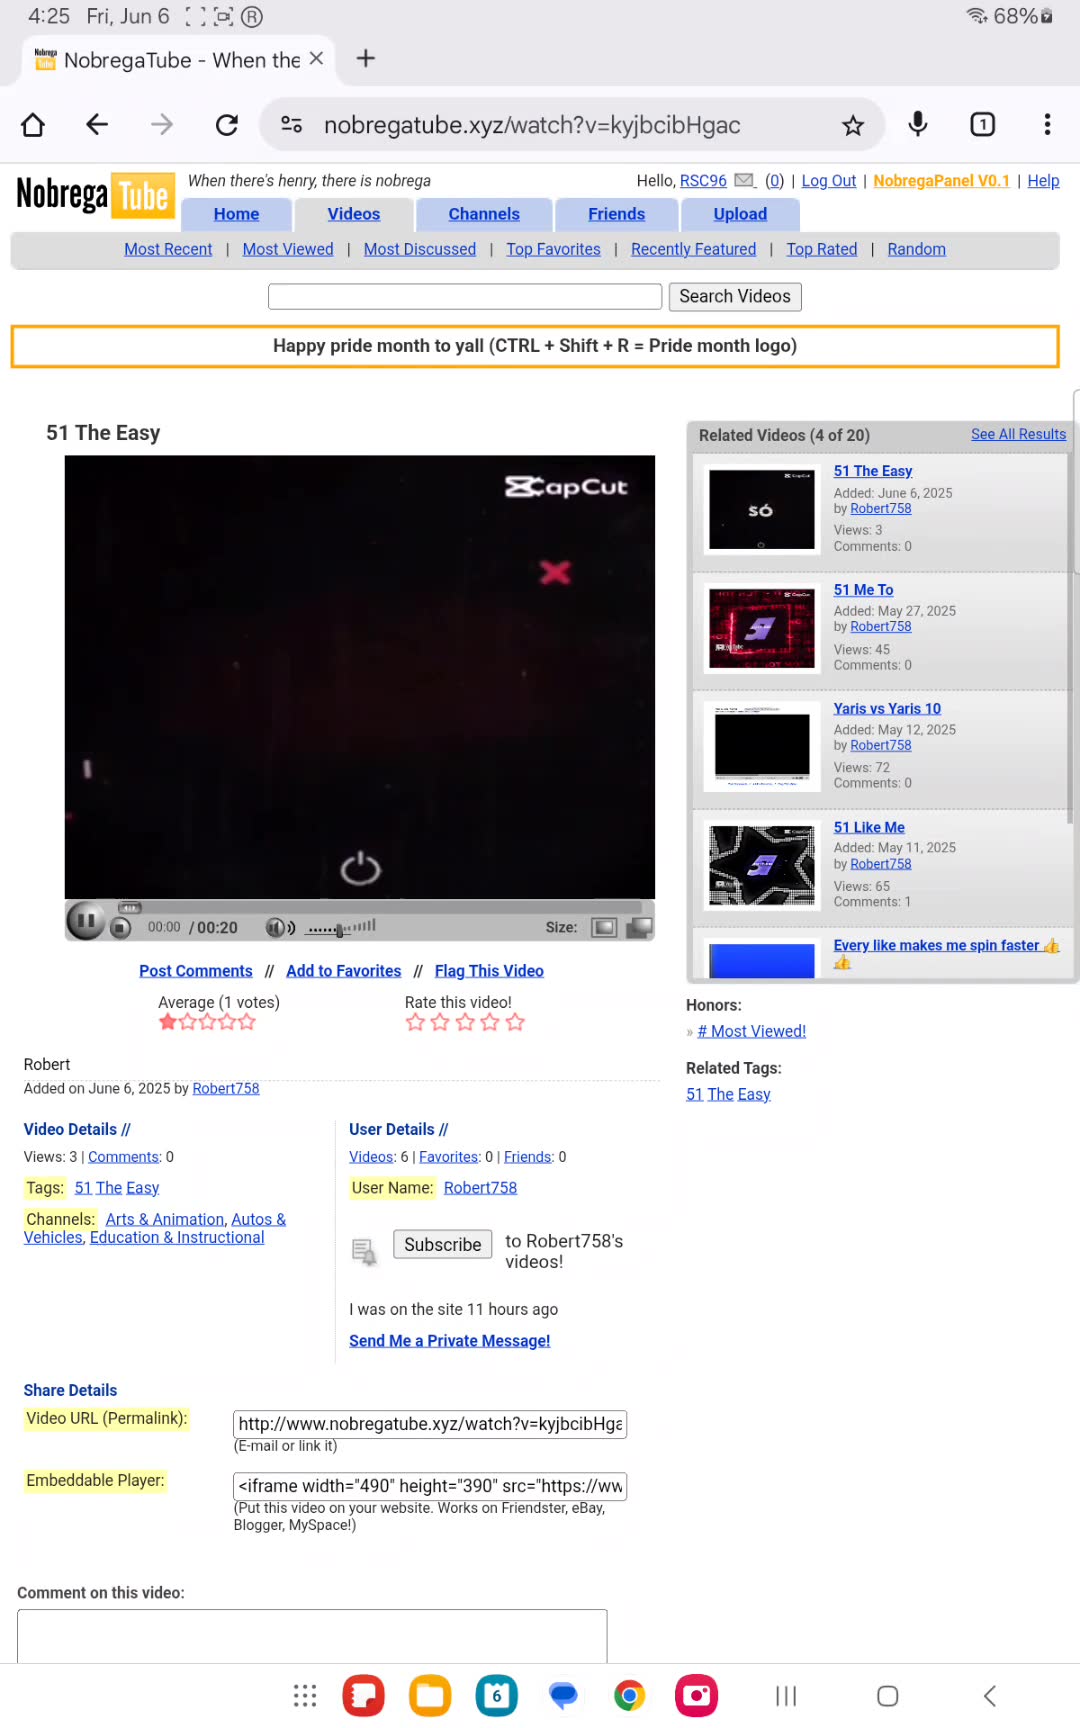Switch to the Home tab
Image resolution: width=1080 pixels, height=1728 pixels.
(x=236, y=214)
